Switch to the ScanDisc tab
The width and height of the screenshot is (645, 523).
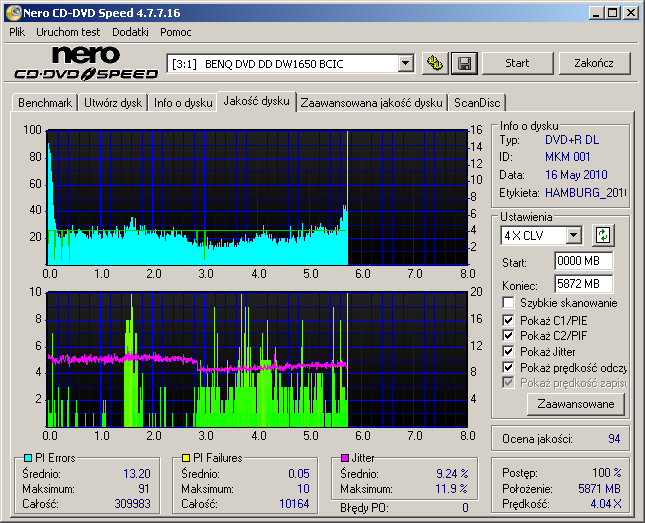point(477,103)
